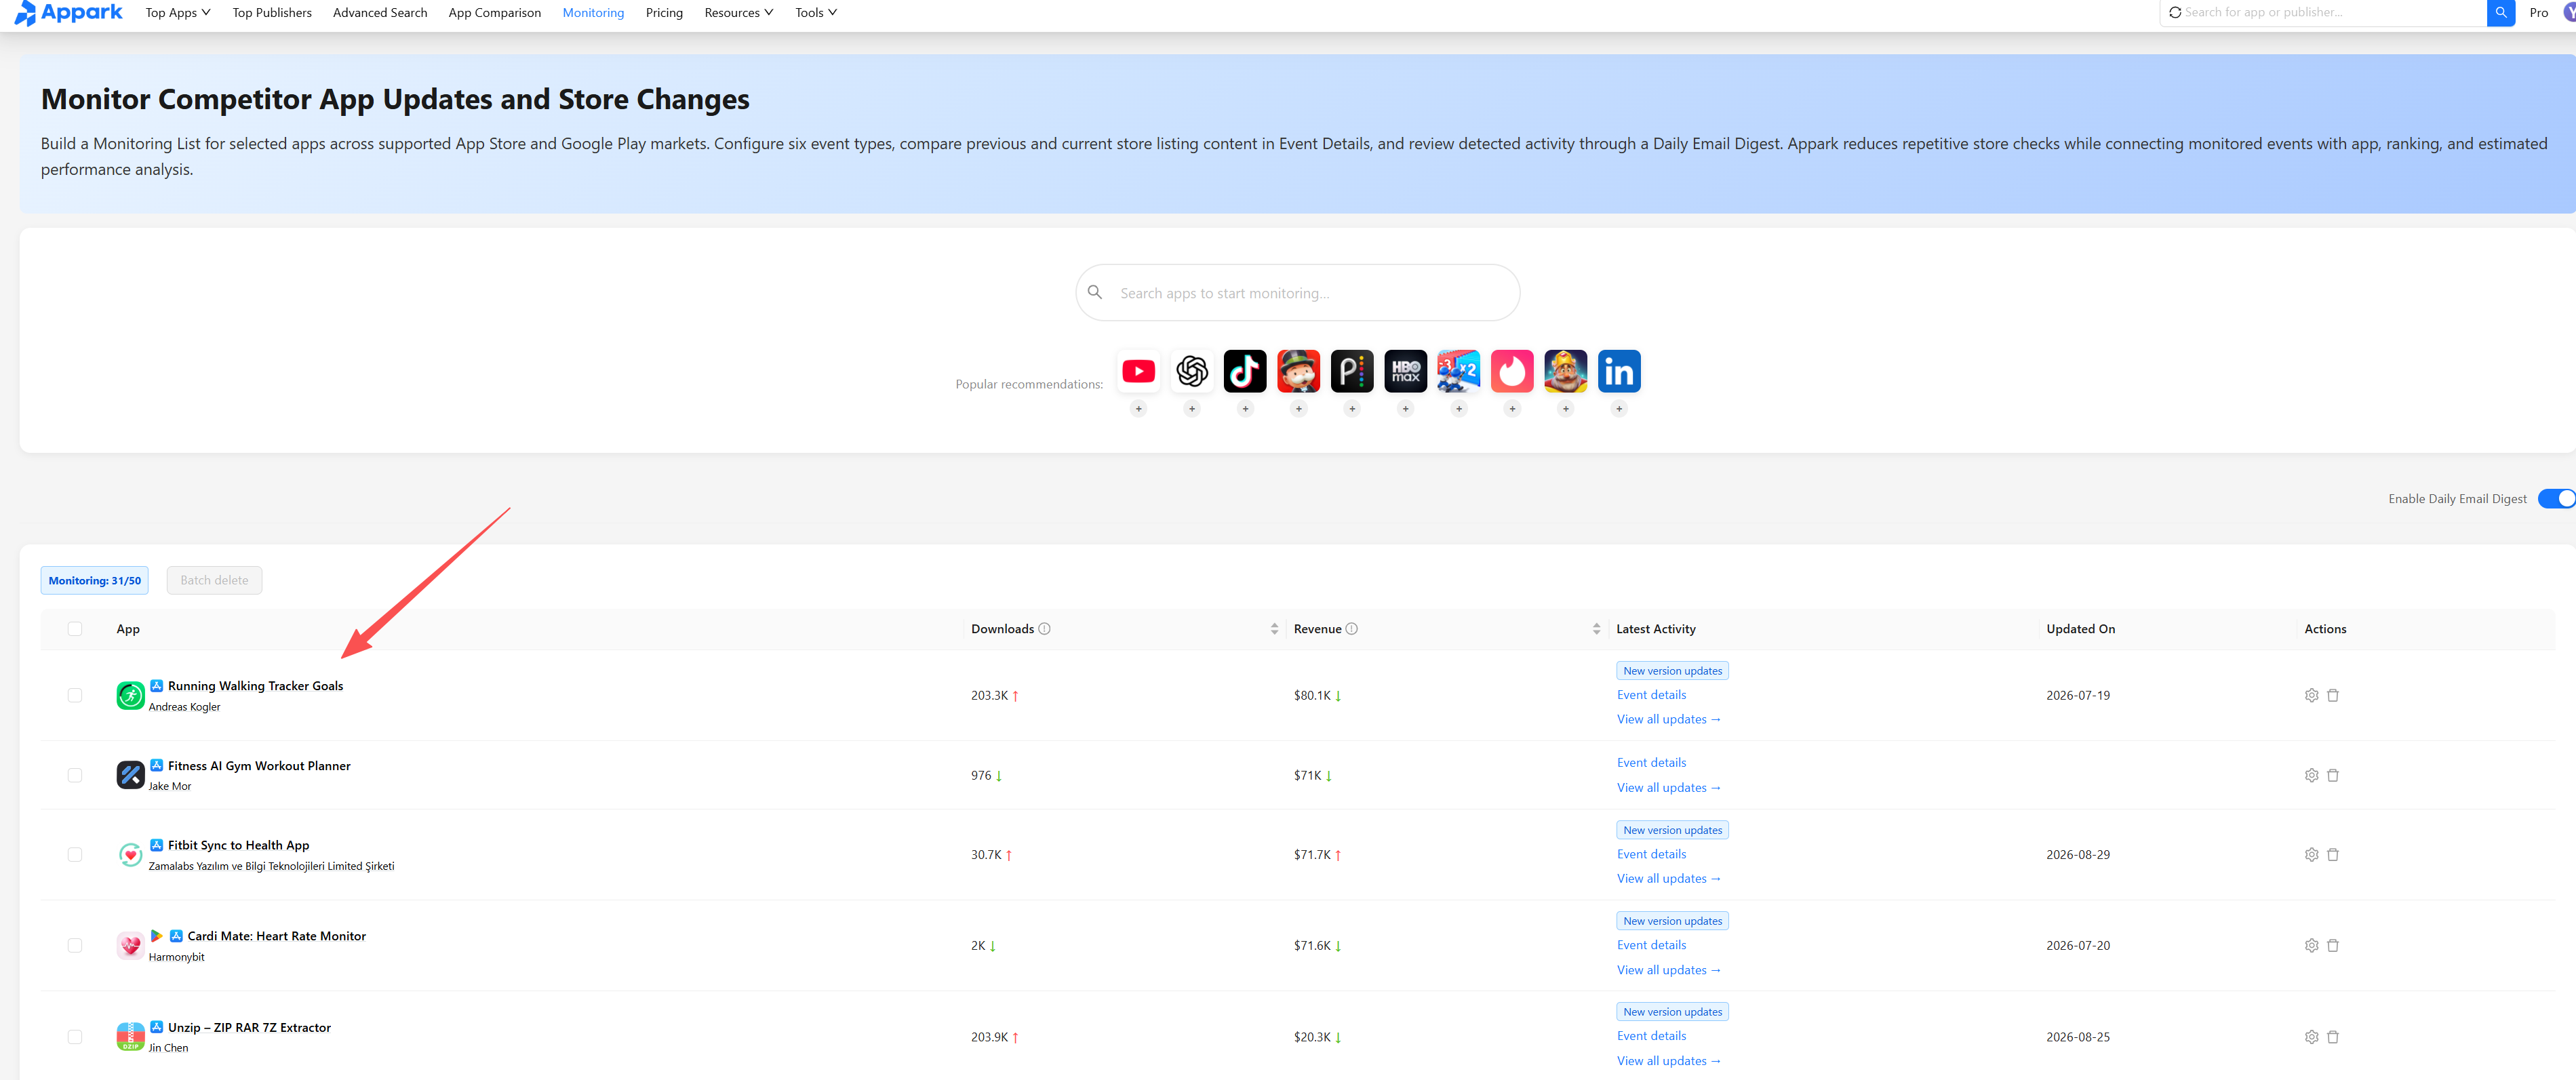Click the Downloads info icon
This screenshot has width=2576, height=1080.
point(1044,629)
